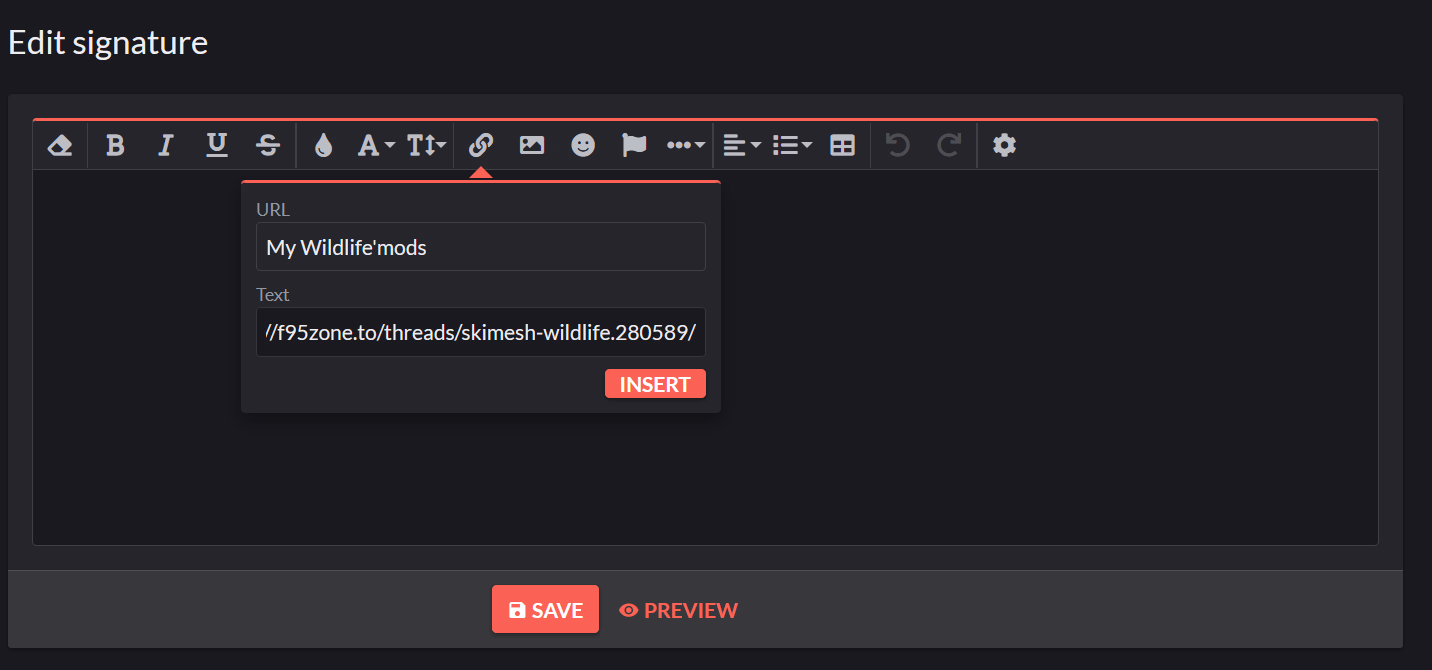
Task: Toggle underline formatting
Action: tap(217, 146)
